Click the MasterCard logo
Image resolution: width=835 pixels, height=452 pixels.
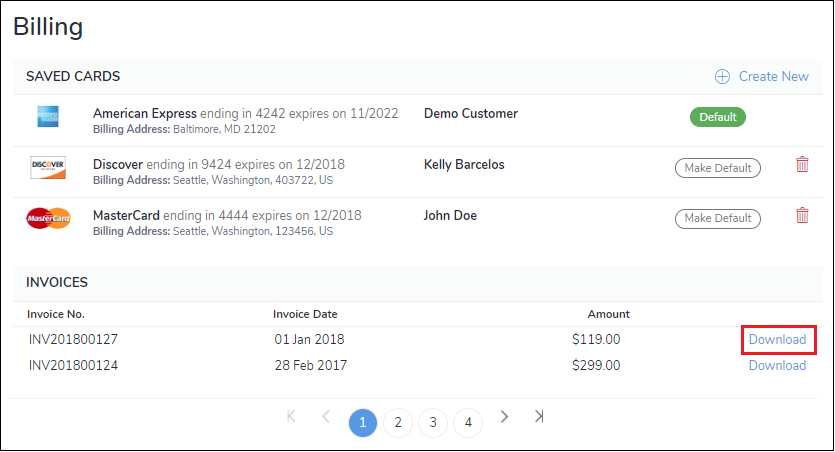pyautogui.click(x=48, y=218)
